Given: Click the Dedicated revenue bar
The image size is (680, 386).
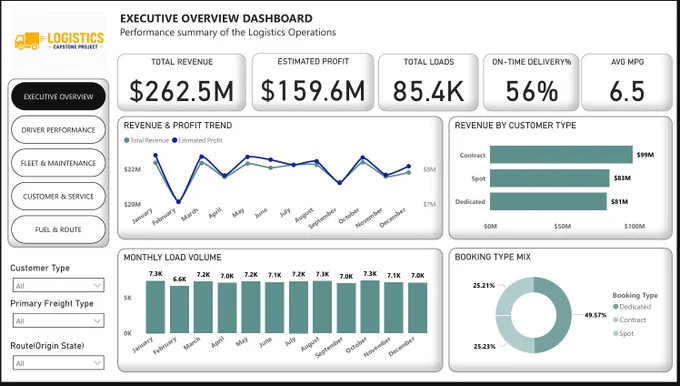Looking at the screenshot, I should click(548, 202).
